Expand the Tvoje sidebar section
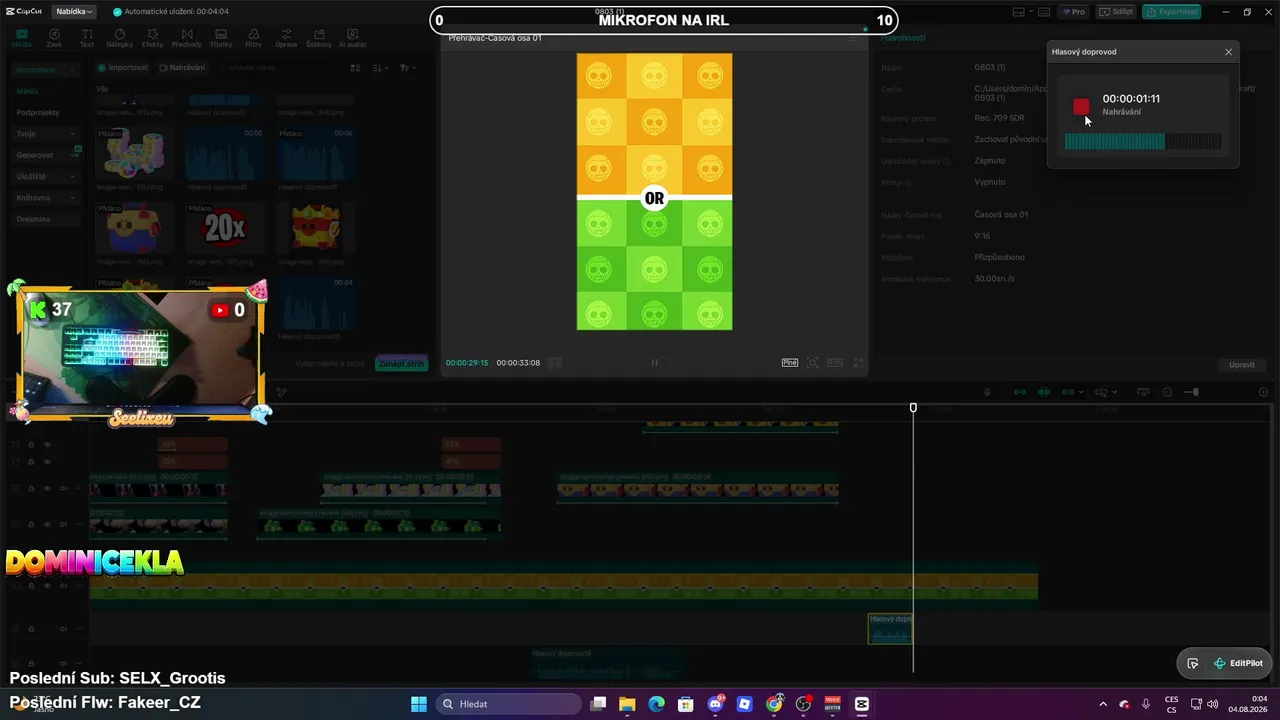 point(46,134)
